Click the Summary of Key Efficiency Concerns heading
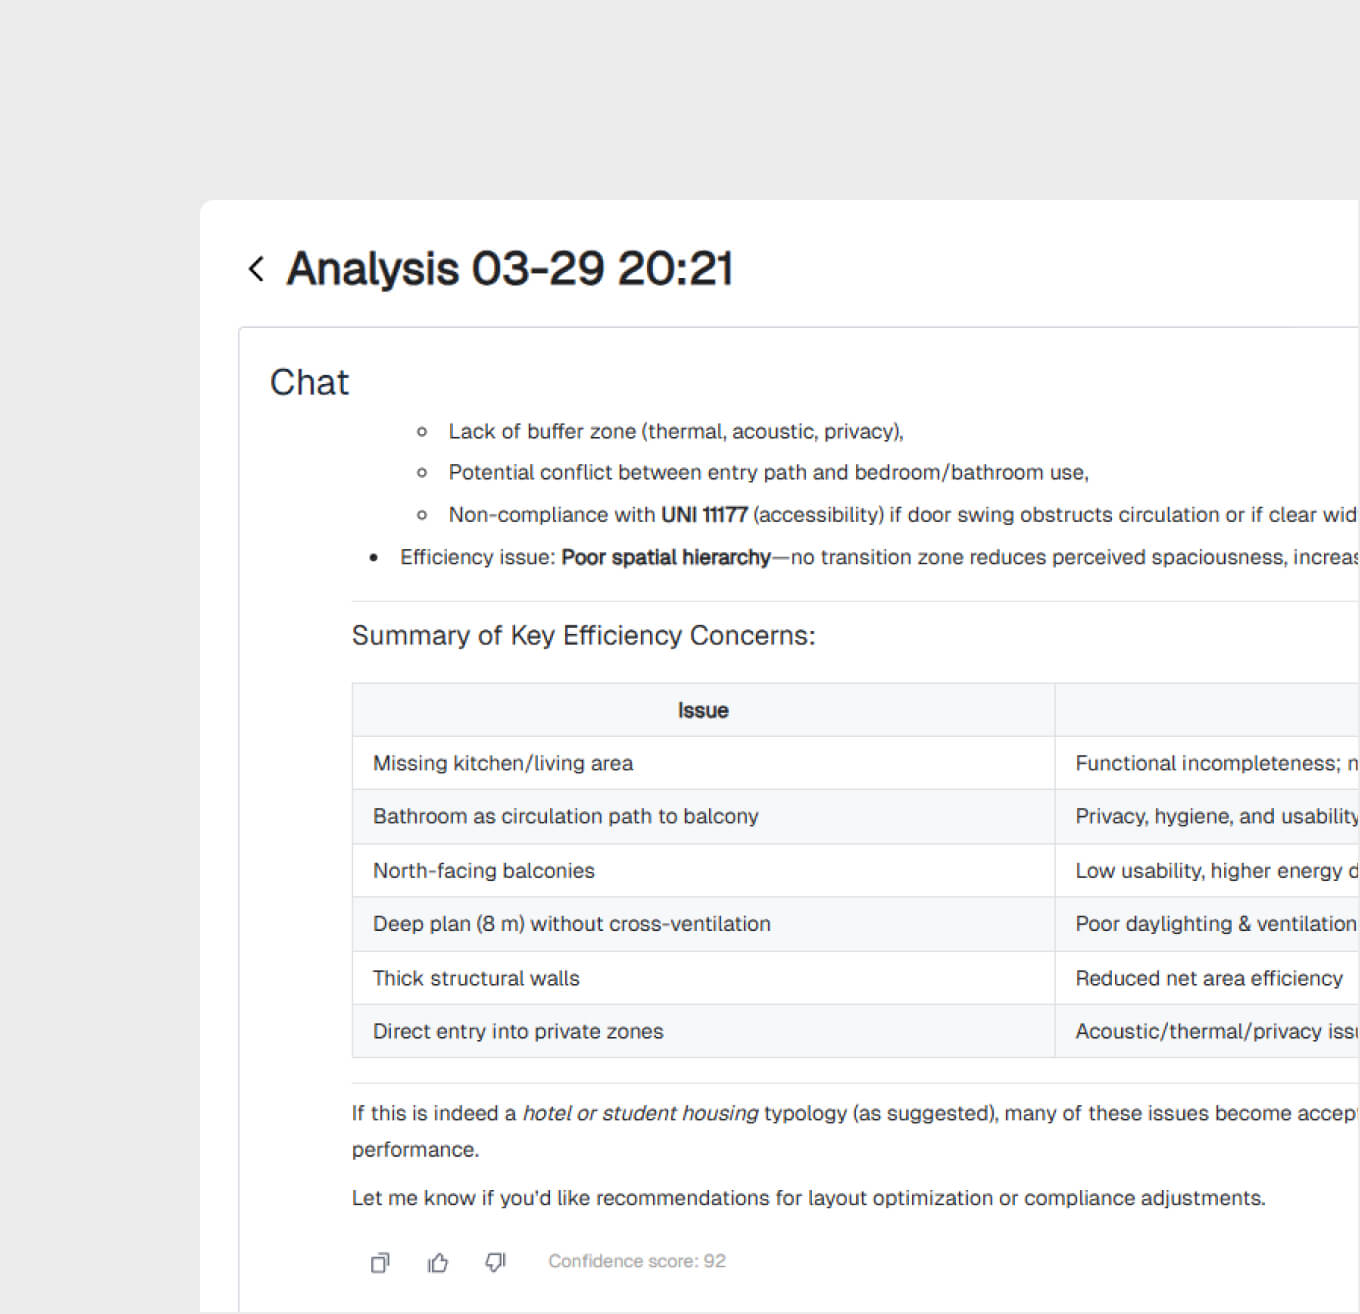 [583, 636]
